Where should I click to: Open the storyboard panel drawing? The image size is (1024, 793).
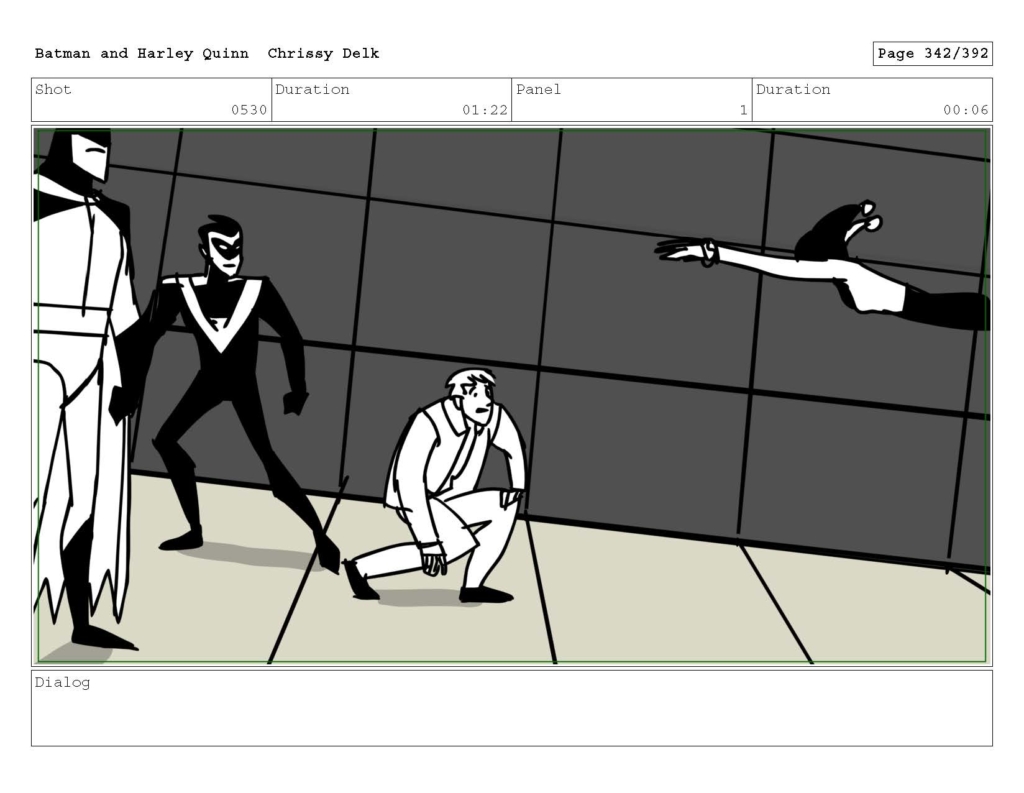pos(512,396)
